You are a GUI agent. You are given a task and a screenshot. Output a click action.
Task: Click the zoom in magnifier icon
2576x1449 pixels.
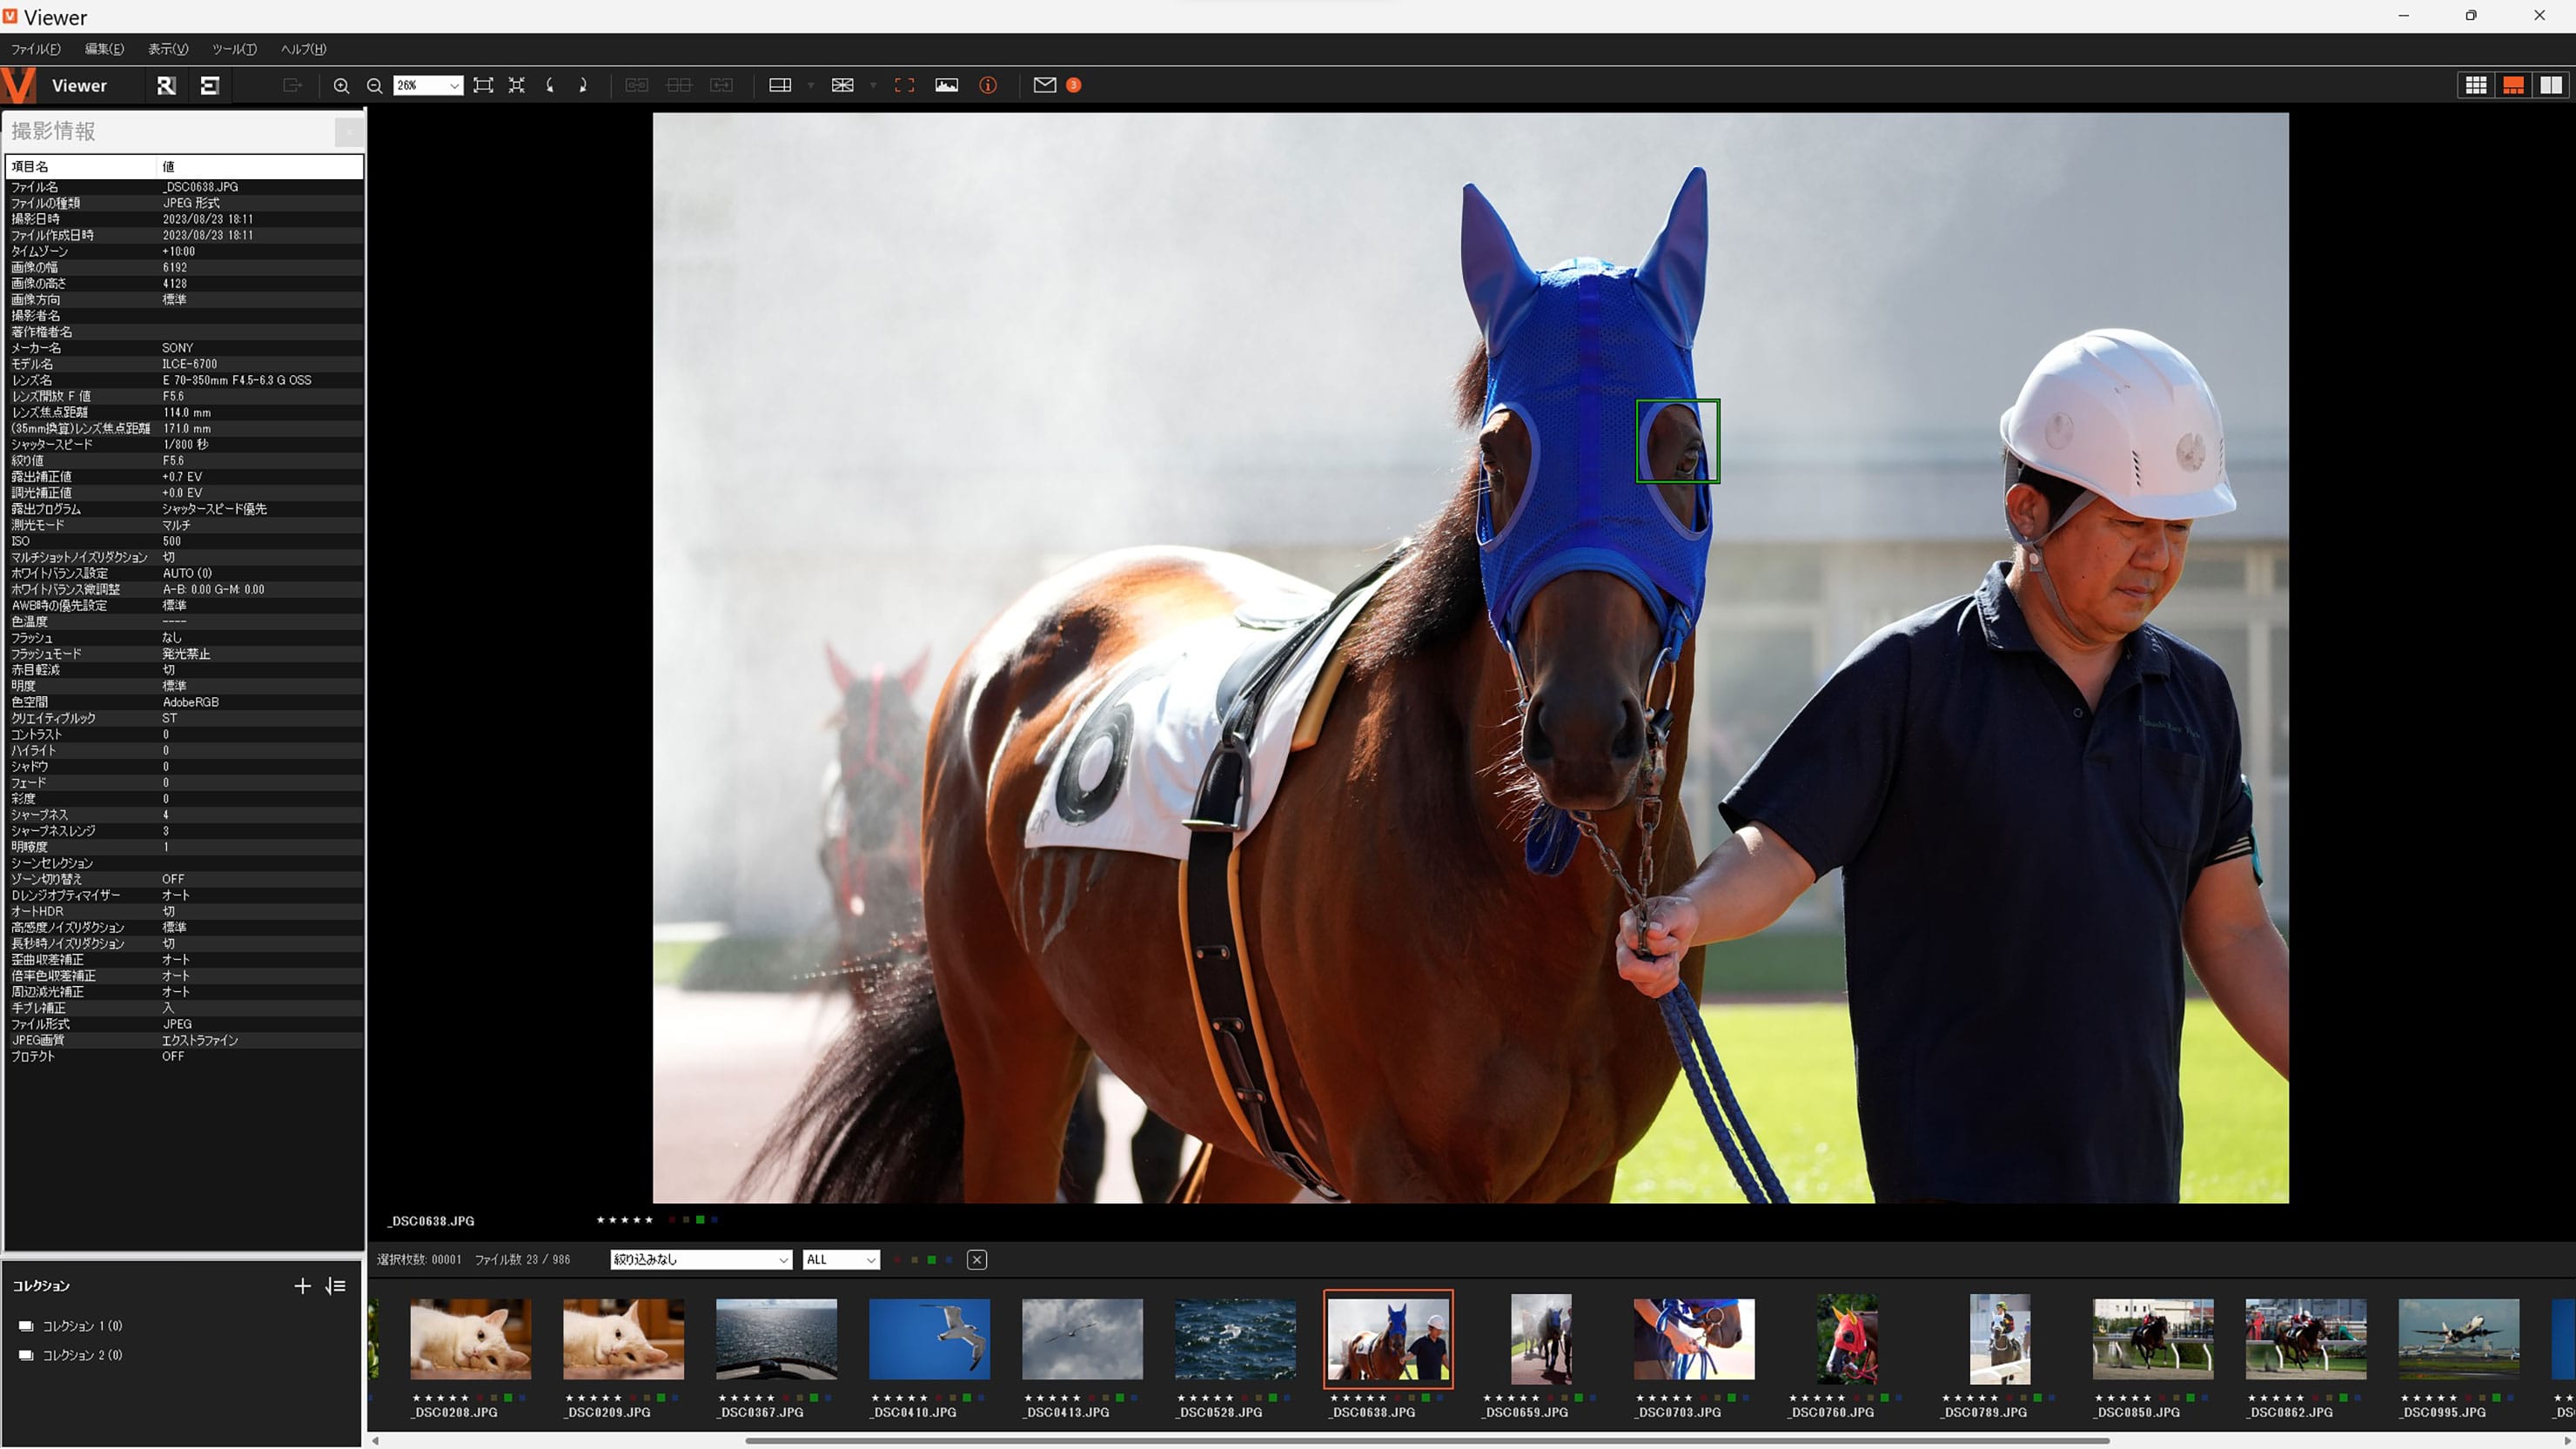[x=341, y=85]
